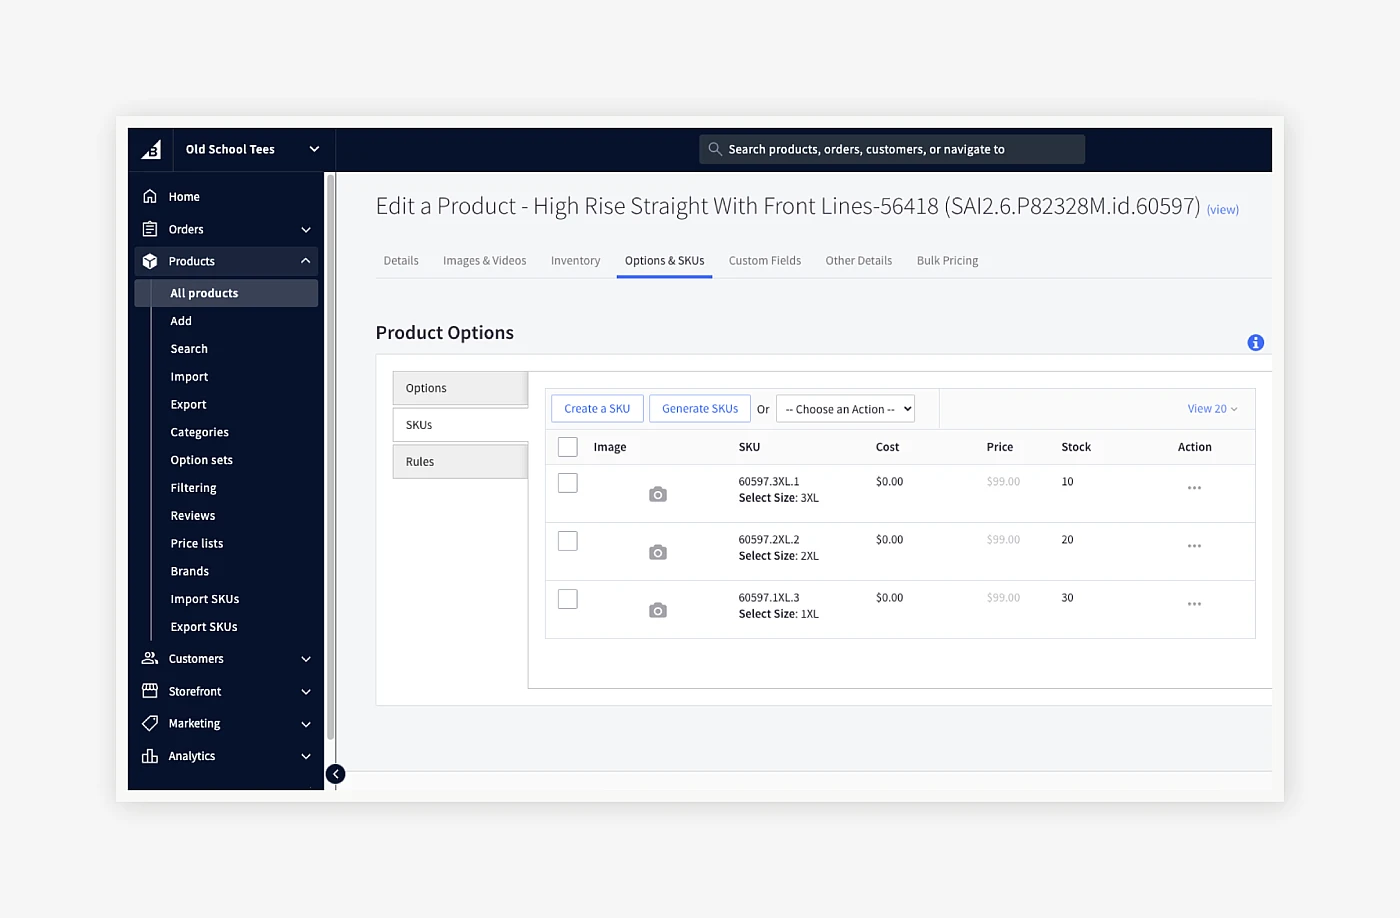The width and height of the screenshot is (1400, 918).
Task: Open the product (view) link
Action: [1222, 210]
